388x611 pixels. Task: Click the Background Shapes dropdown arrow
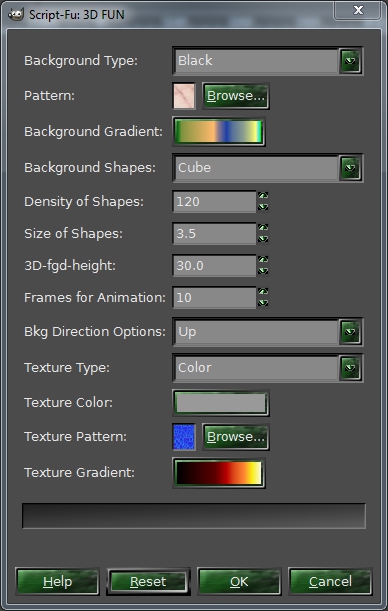350,168
